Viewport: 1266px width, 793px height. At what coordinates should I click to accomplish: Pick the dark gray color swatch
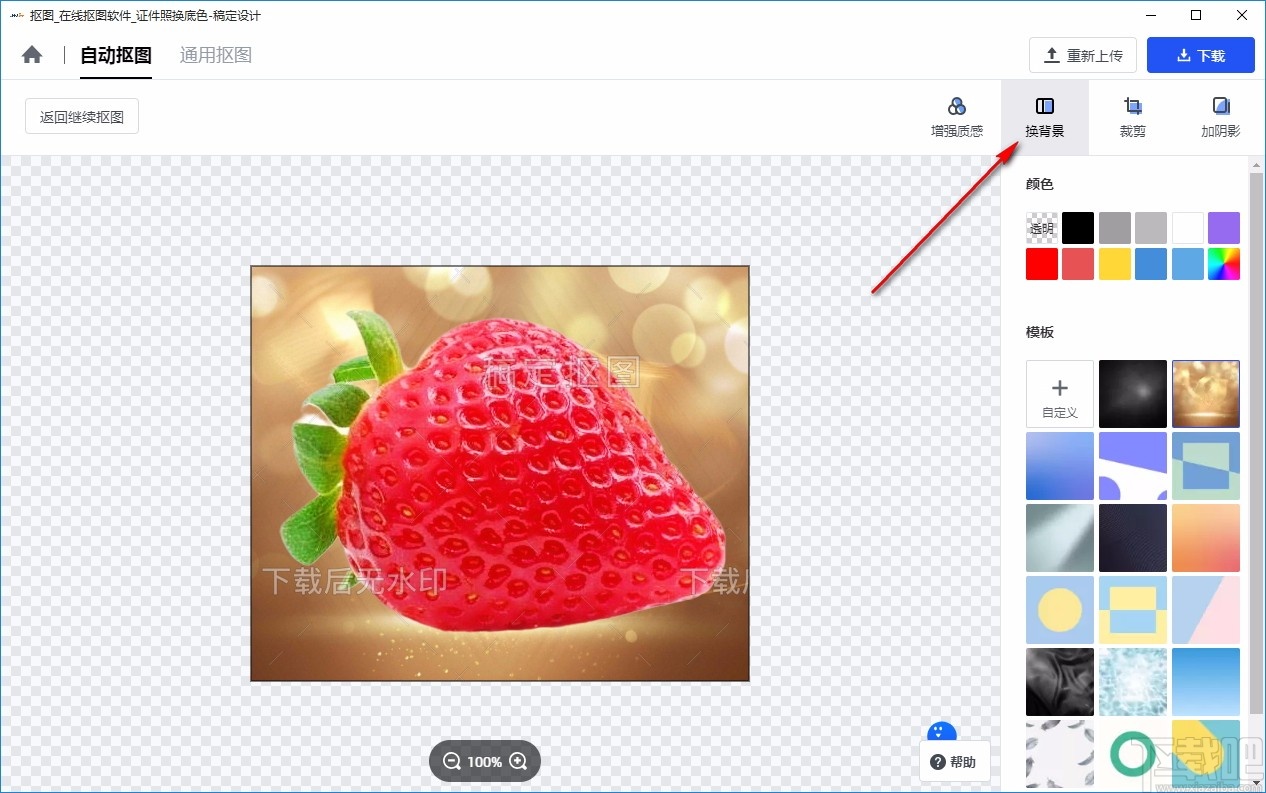[1115, 228]
